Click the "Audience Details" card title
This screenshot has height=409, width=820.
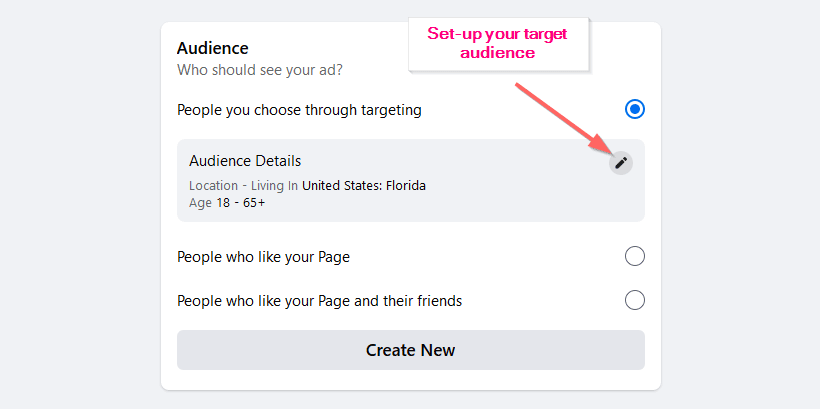coord(245,161)
